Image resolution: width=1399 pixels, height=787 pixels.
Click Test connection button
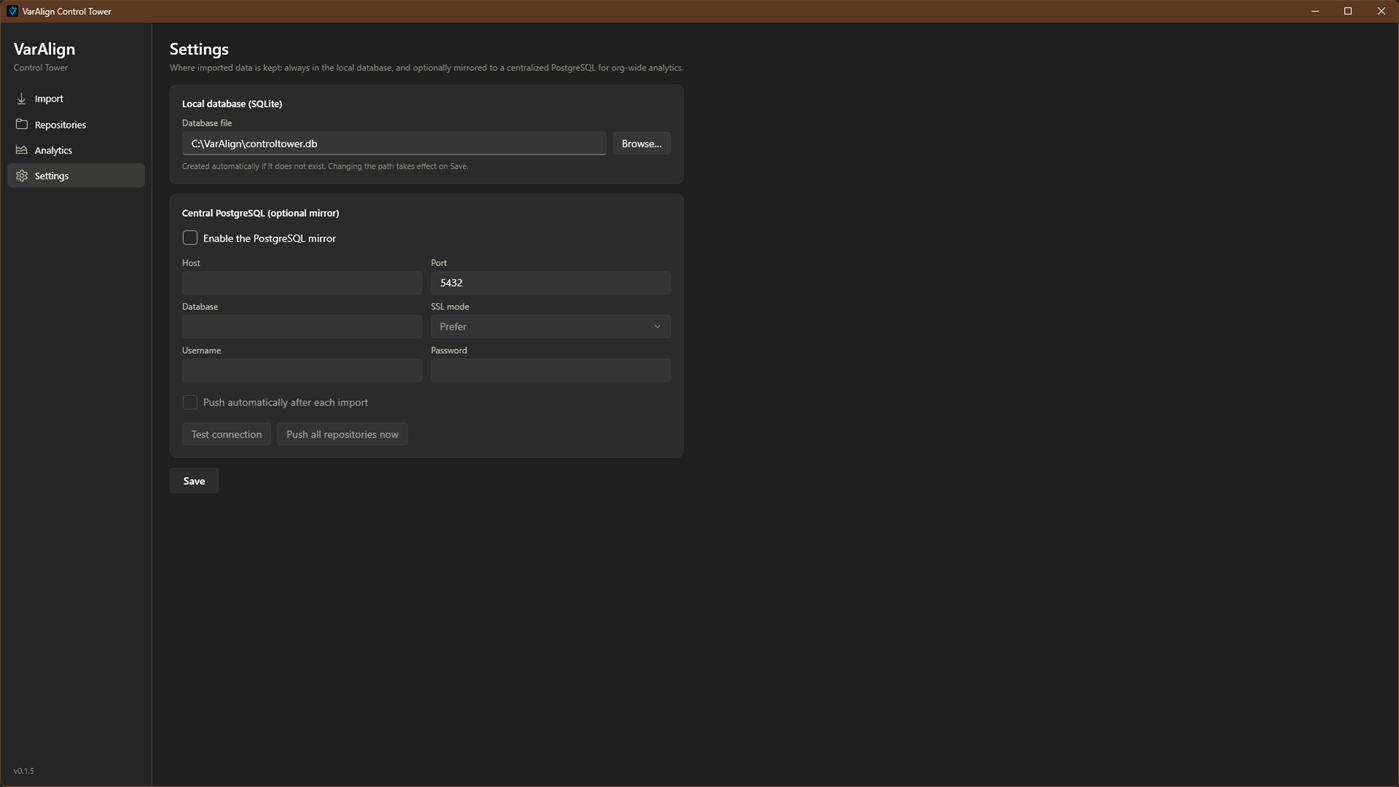tap(226, 434)
